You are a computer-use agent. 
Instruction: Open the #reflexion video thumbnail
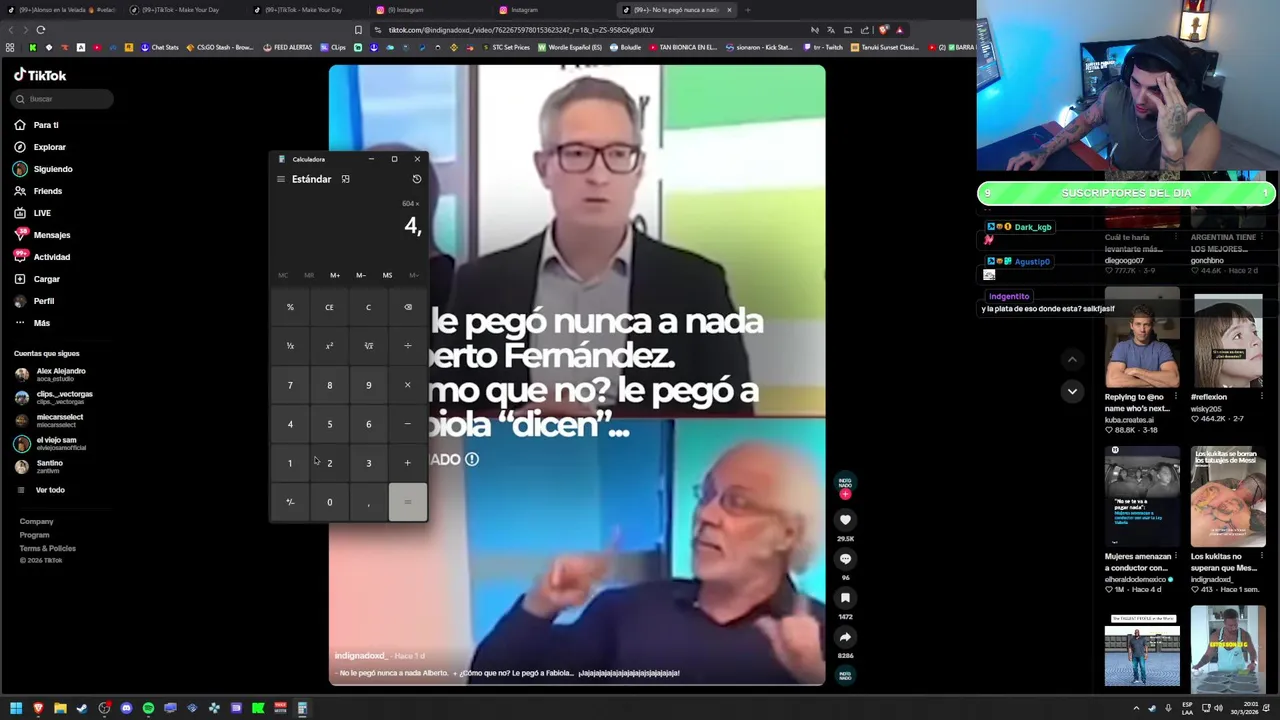(1228, 341)
